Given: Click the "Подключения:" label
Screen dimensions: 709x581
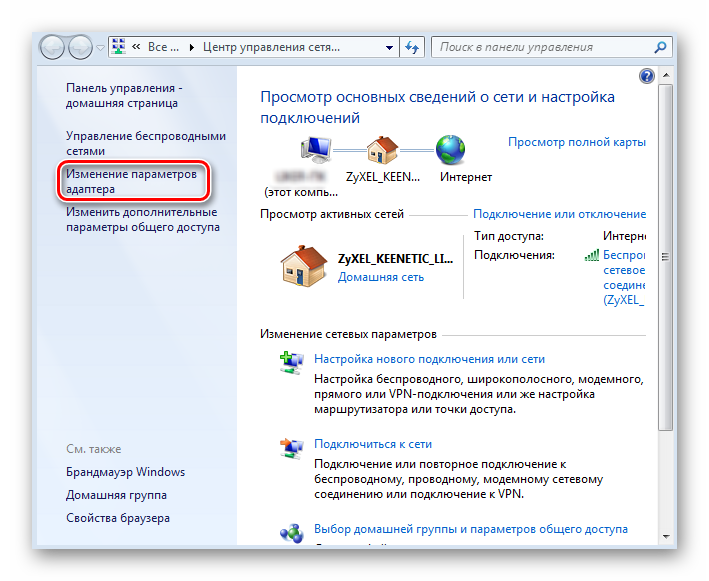Looking at the screenshot, I should (514, 255).
